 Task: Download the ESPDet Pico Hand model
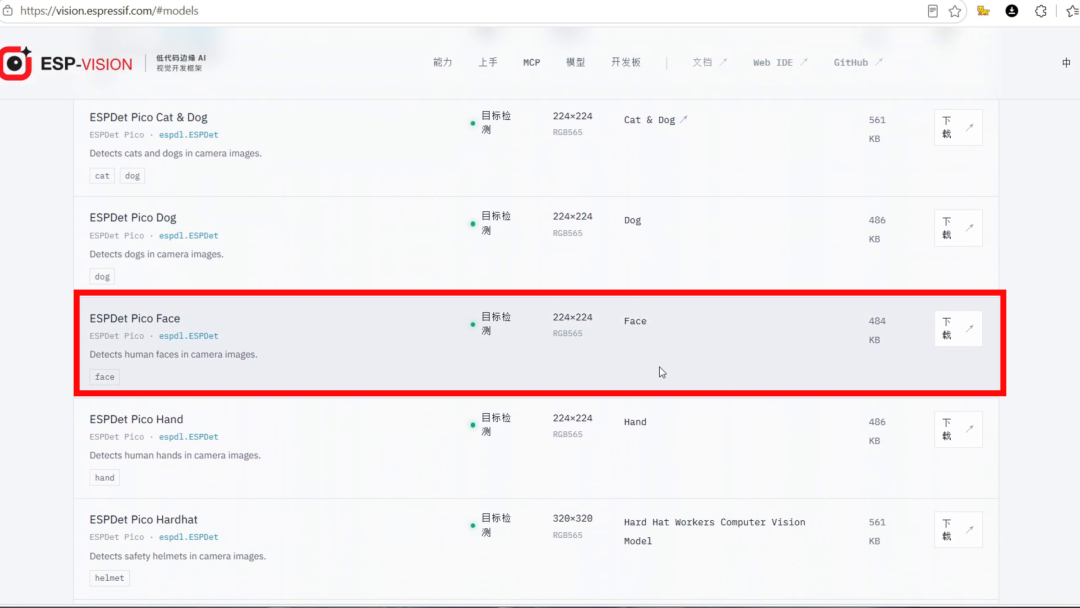958,429
